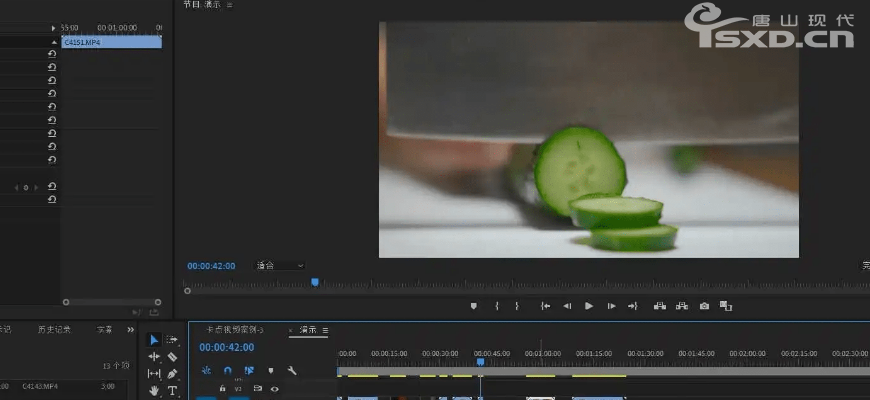Screen dimensions: 870x400
Task: Toggle V2 track eye visibility
Action: (274, 389)
